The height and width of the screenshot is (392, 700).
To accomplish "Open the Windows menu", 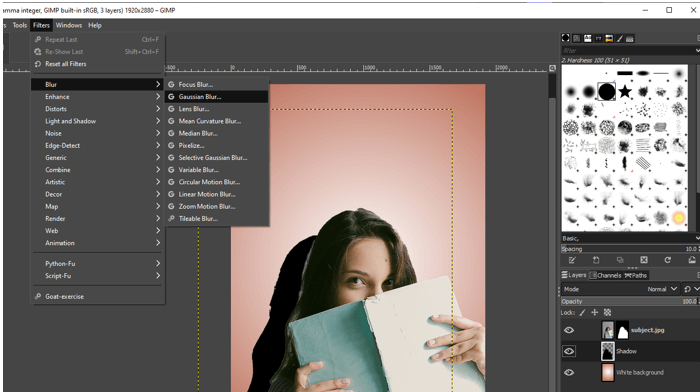I will [x=69, y=25].
